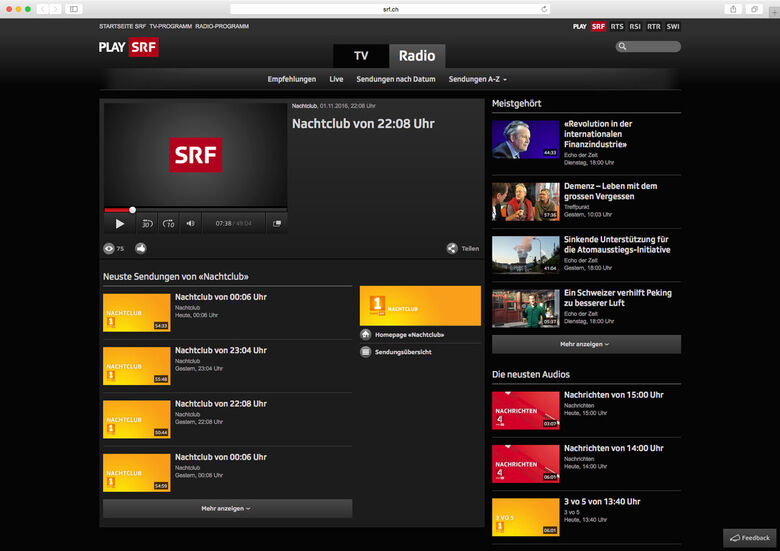
Task: Select RTR channel link
Action: click(654, 27)
